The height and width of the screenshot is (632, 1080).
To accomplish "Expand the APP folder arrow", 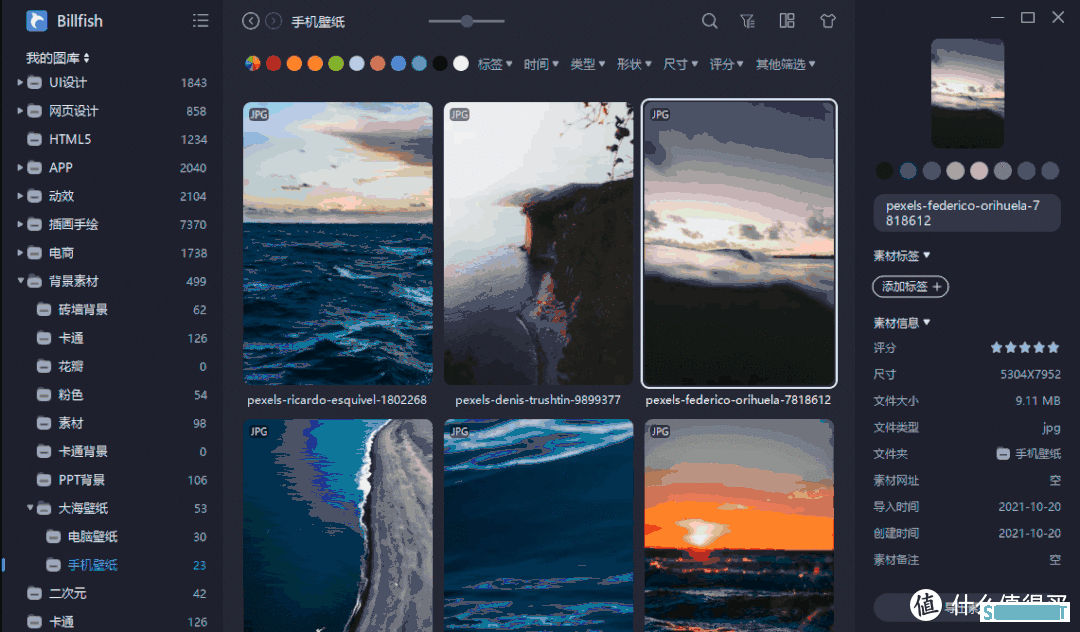I will 20,167.
